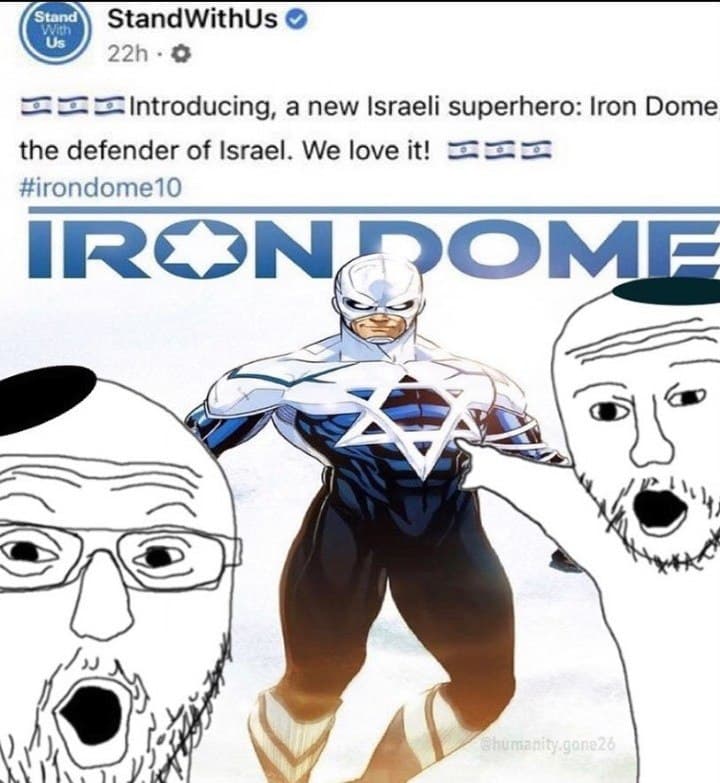Click the left cartoon face's black cap
The height and width of the screenshot is (783, 720).
coord(42,399)
